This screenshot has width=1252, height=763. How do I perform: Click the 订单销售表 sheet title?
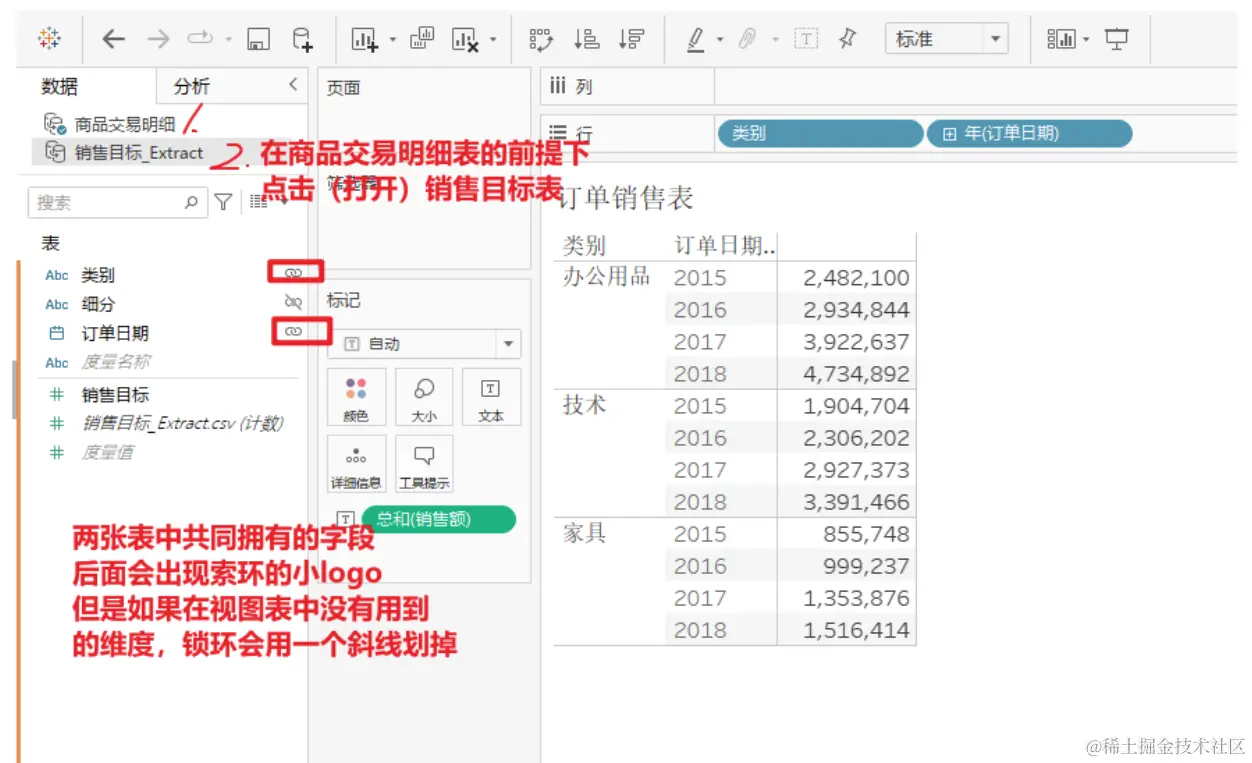pyautogui.click(x=624, y=198)
